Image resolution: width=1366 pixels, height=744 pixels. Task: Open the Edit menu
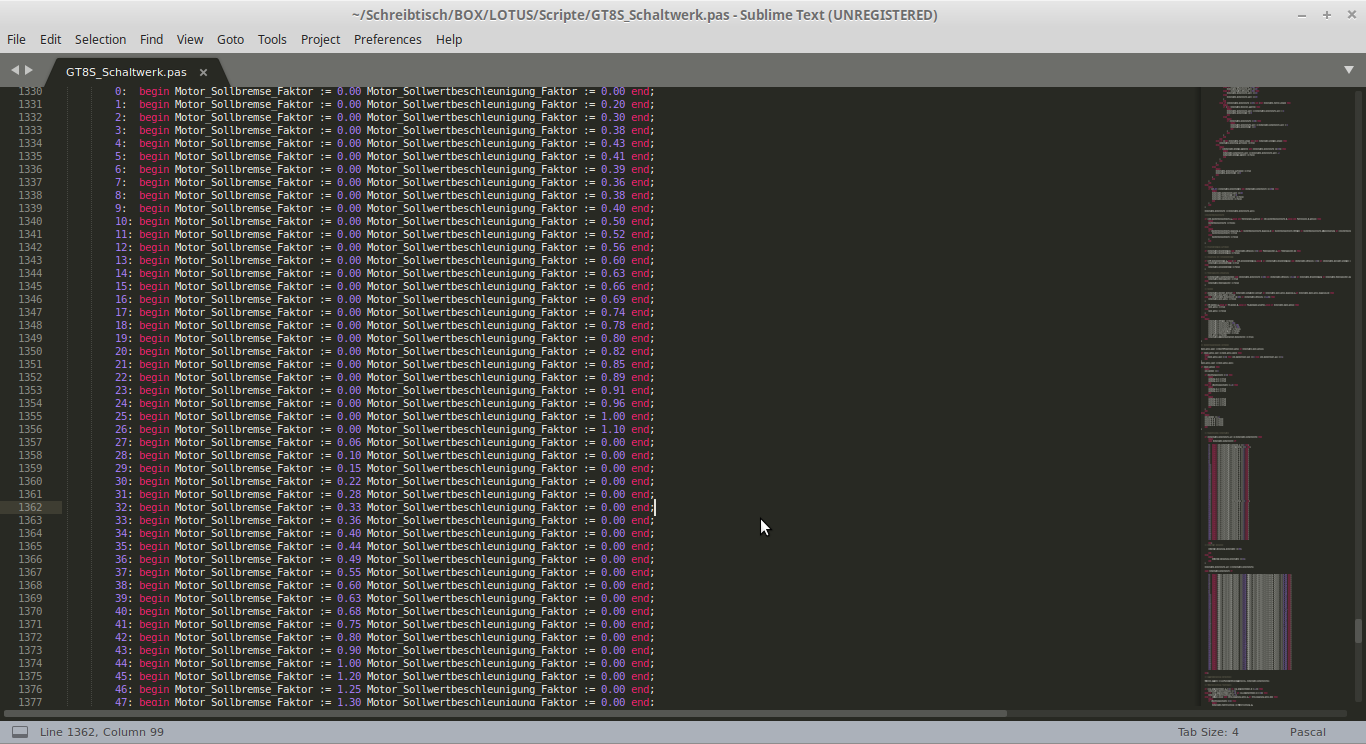(50, 39)
